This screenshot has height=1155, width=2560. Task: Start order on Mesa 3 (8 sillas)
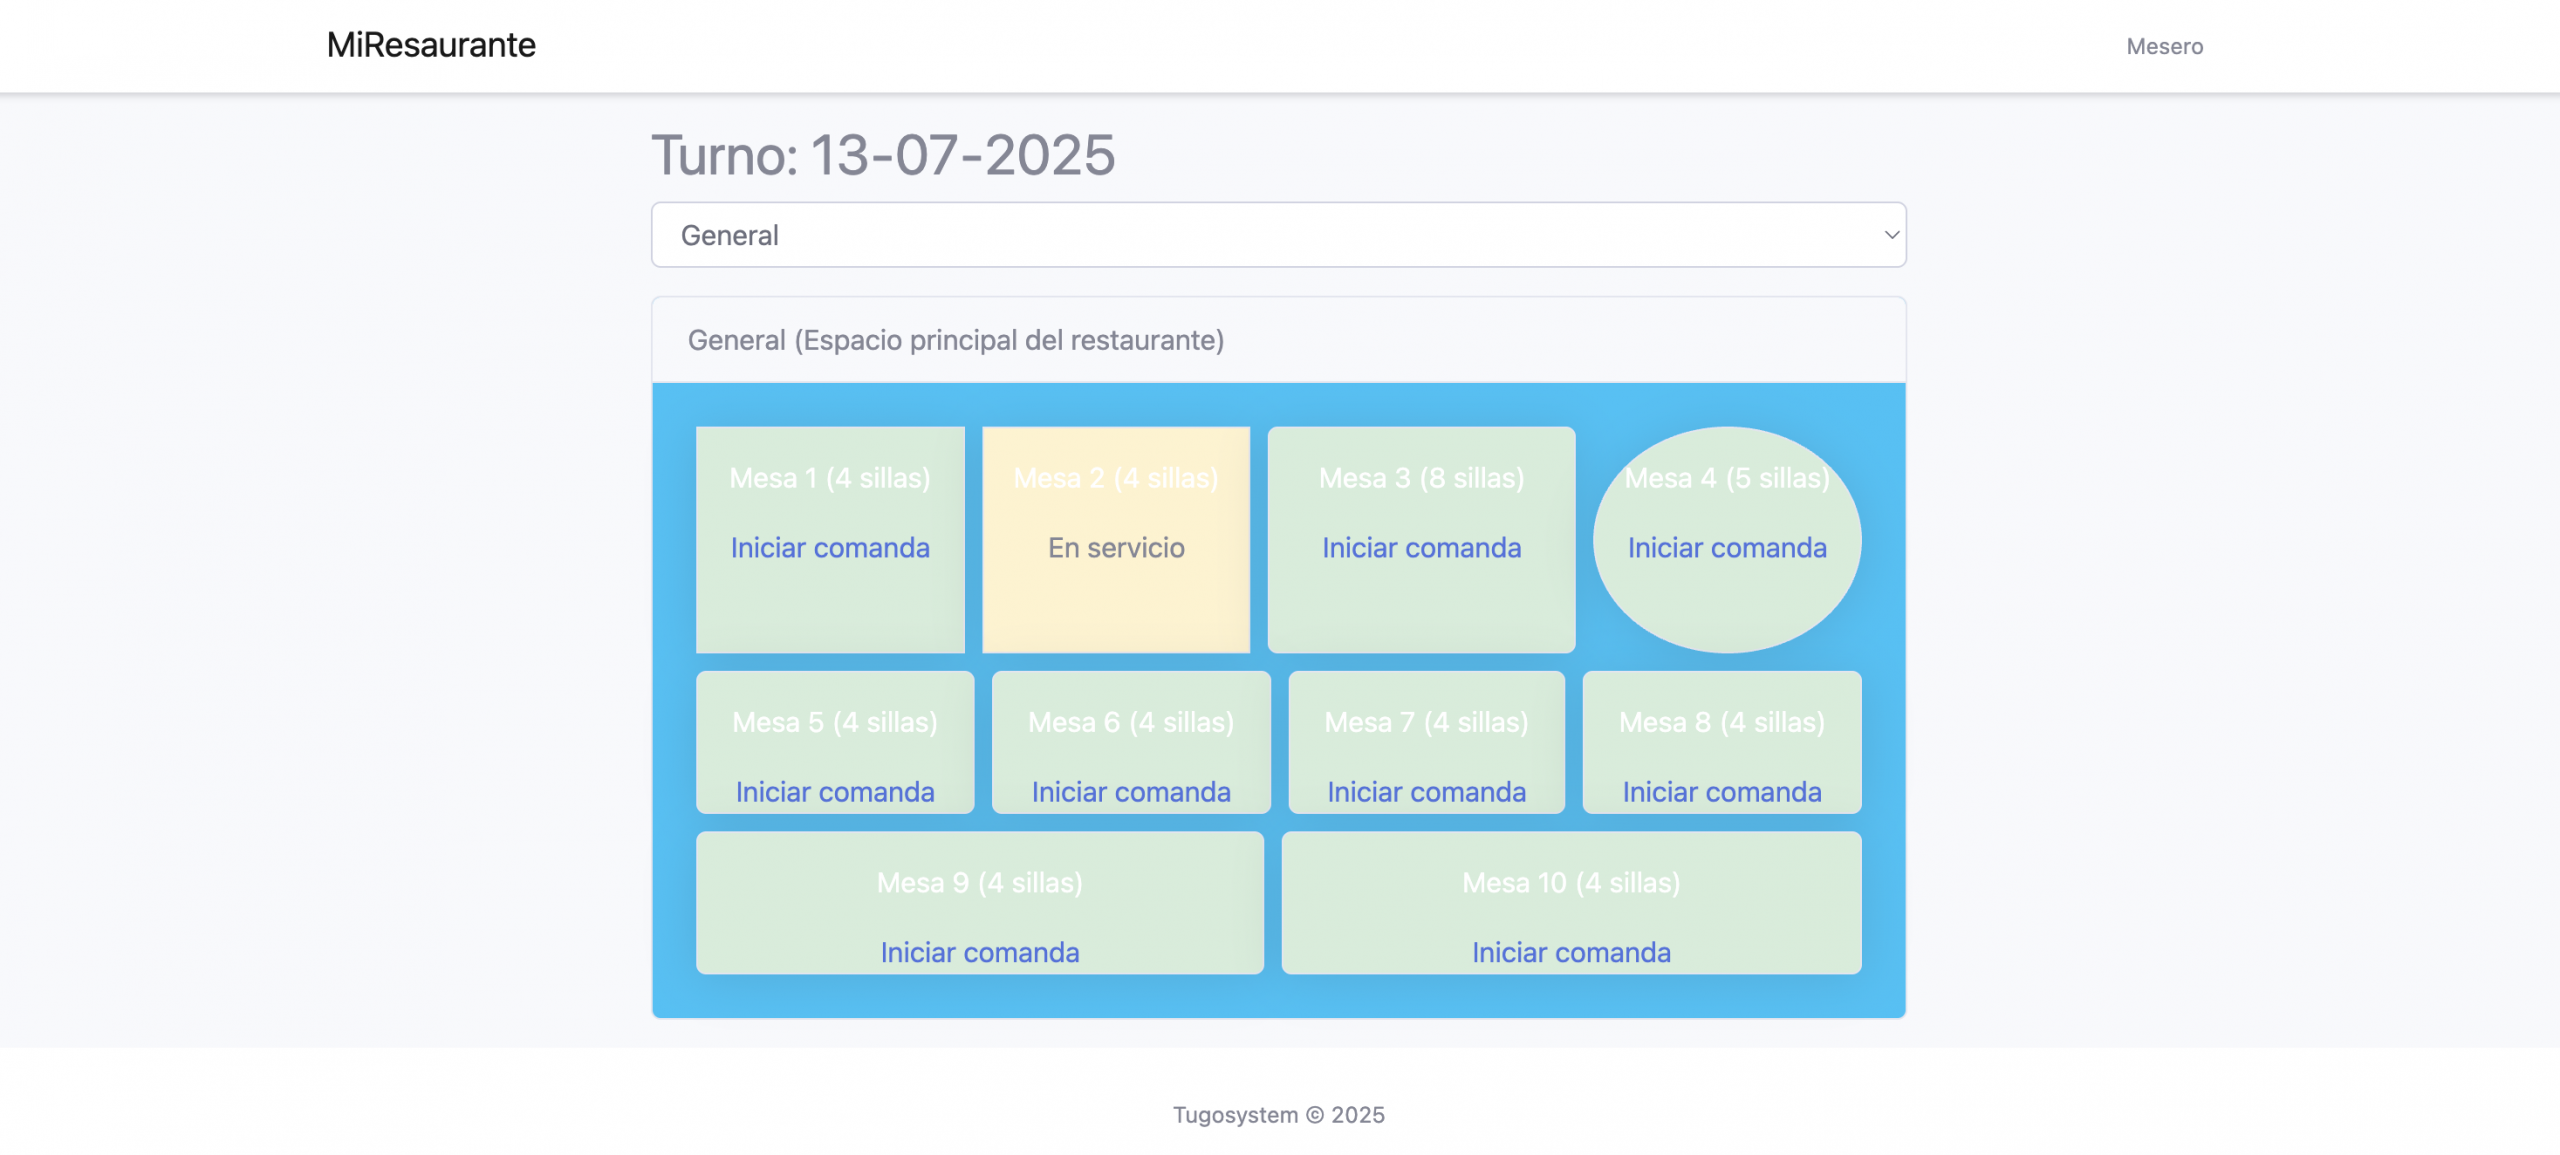(1421, 548)
